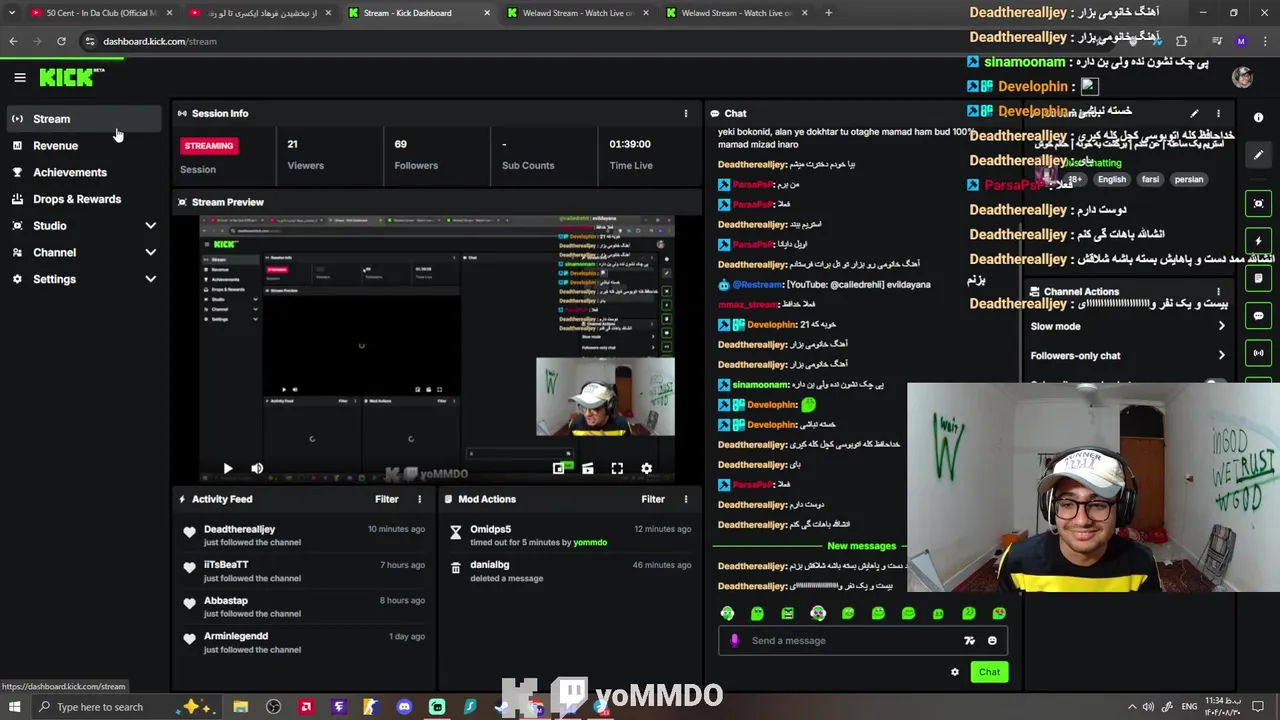This screenshot has height=720, width=1280.
Task: Open Drops & Rewards in the sidebar
Action: click(x=84, y=199)
